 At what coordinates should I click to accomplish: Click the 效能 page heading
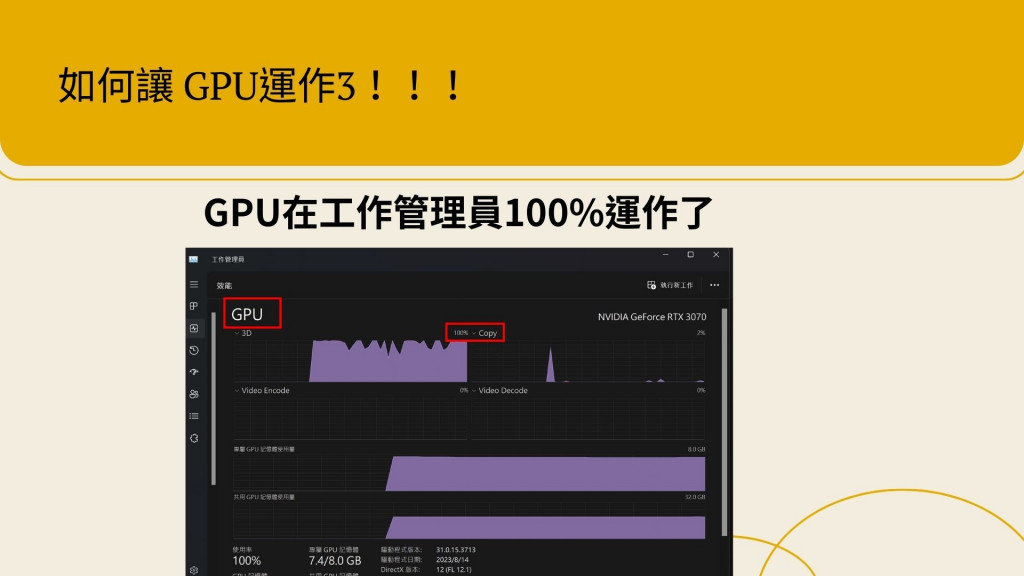(x=224, y=285)
